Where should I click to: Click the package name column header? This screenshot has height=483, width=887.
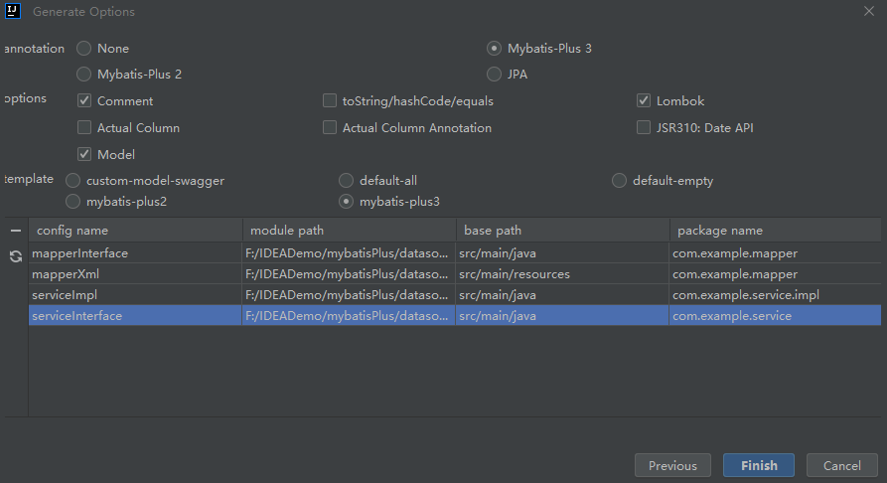click(x=718, y=231)
